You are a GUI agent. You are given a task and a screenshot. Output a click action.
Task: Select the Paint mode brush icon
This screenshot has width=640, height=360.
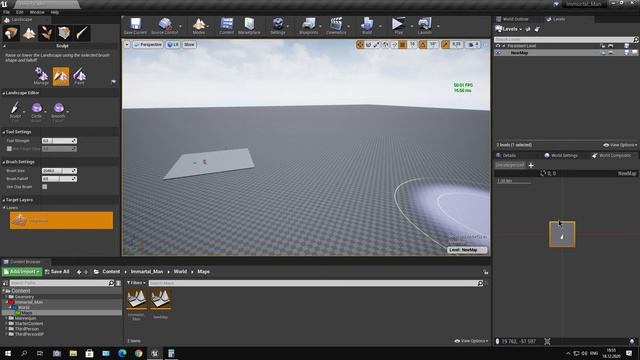coord(82,33)
